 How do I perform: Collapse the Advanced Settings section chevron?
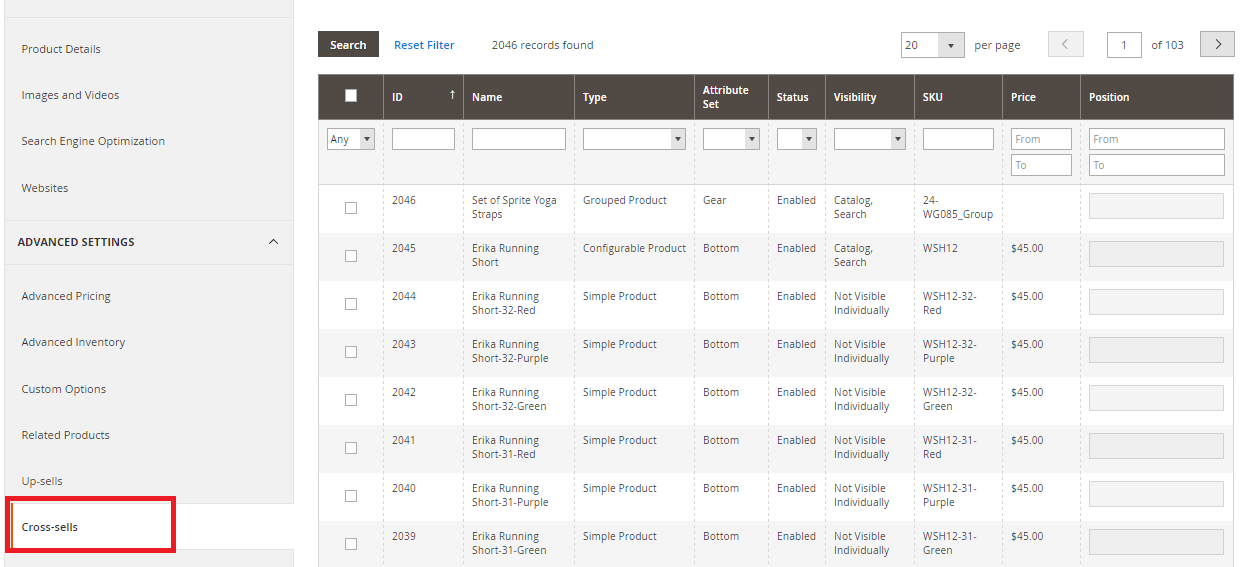point(273,242)
